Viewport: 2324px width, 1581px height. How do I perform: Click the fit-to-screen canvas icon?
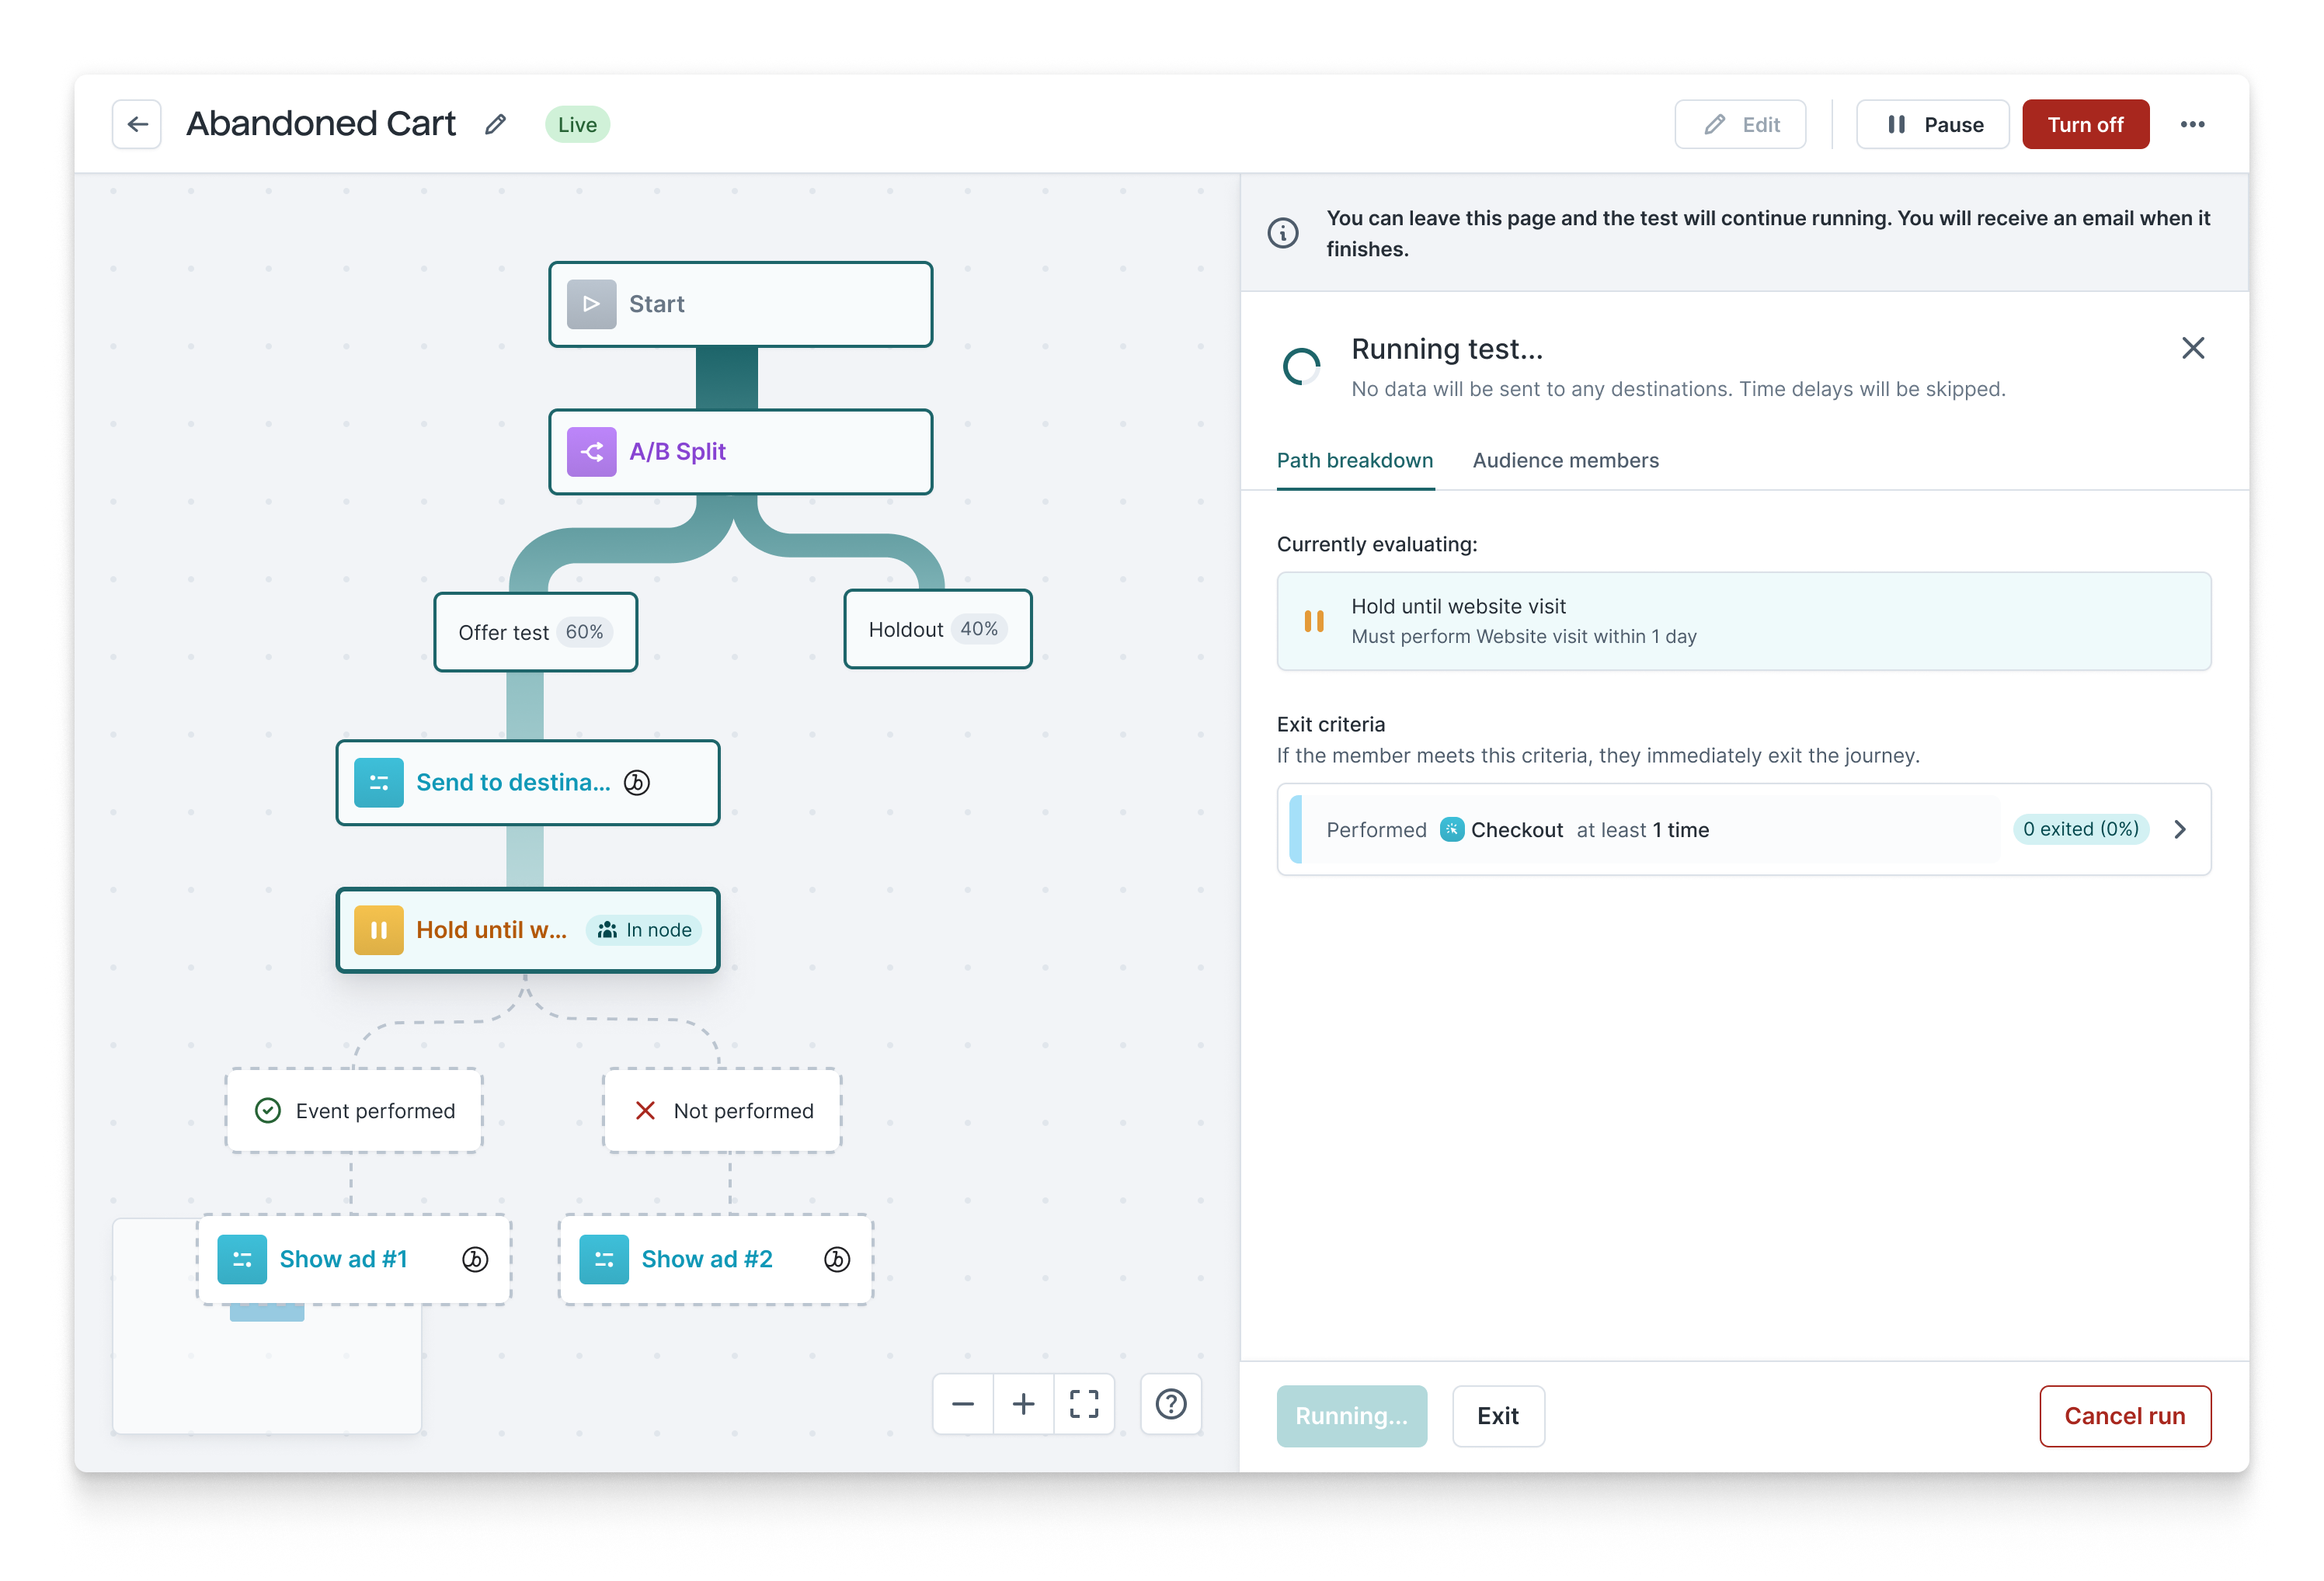tap(1084, 1404)
